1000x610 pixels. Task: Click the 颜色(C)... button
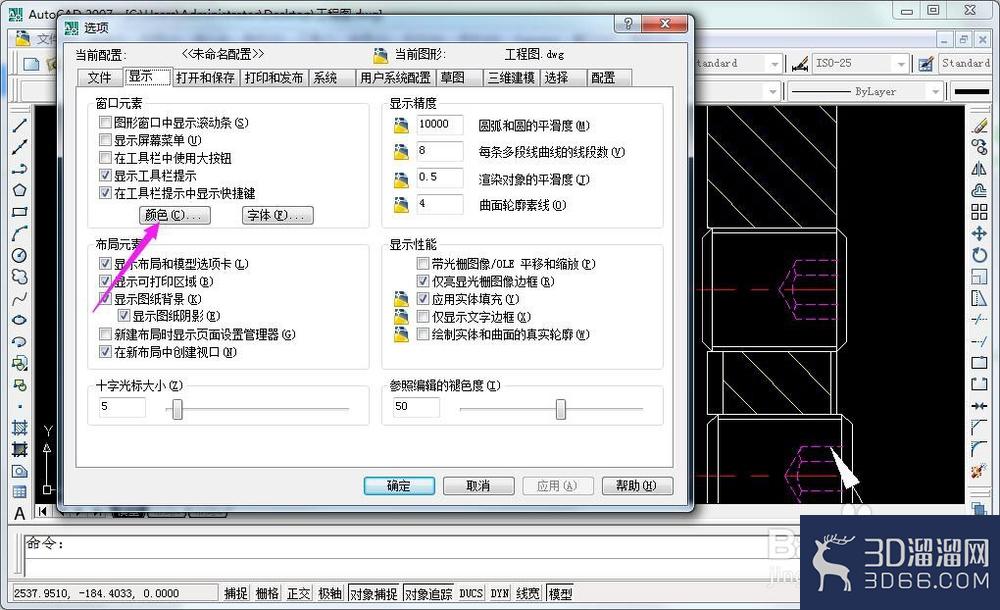pyautogui.click(x=175, y=216)
